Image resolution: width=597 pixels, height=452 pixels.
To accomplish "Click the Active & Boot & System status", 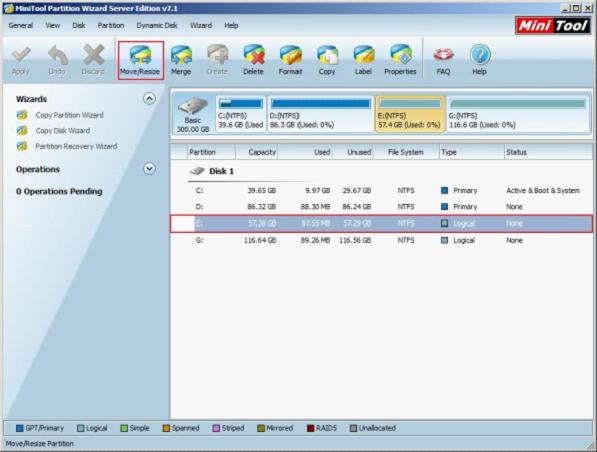I will (x=543, y=190).
